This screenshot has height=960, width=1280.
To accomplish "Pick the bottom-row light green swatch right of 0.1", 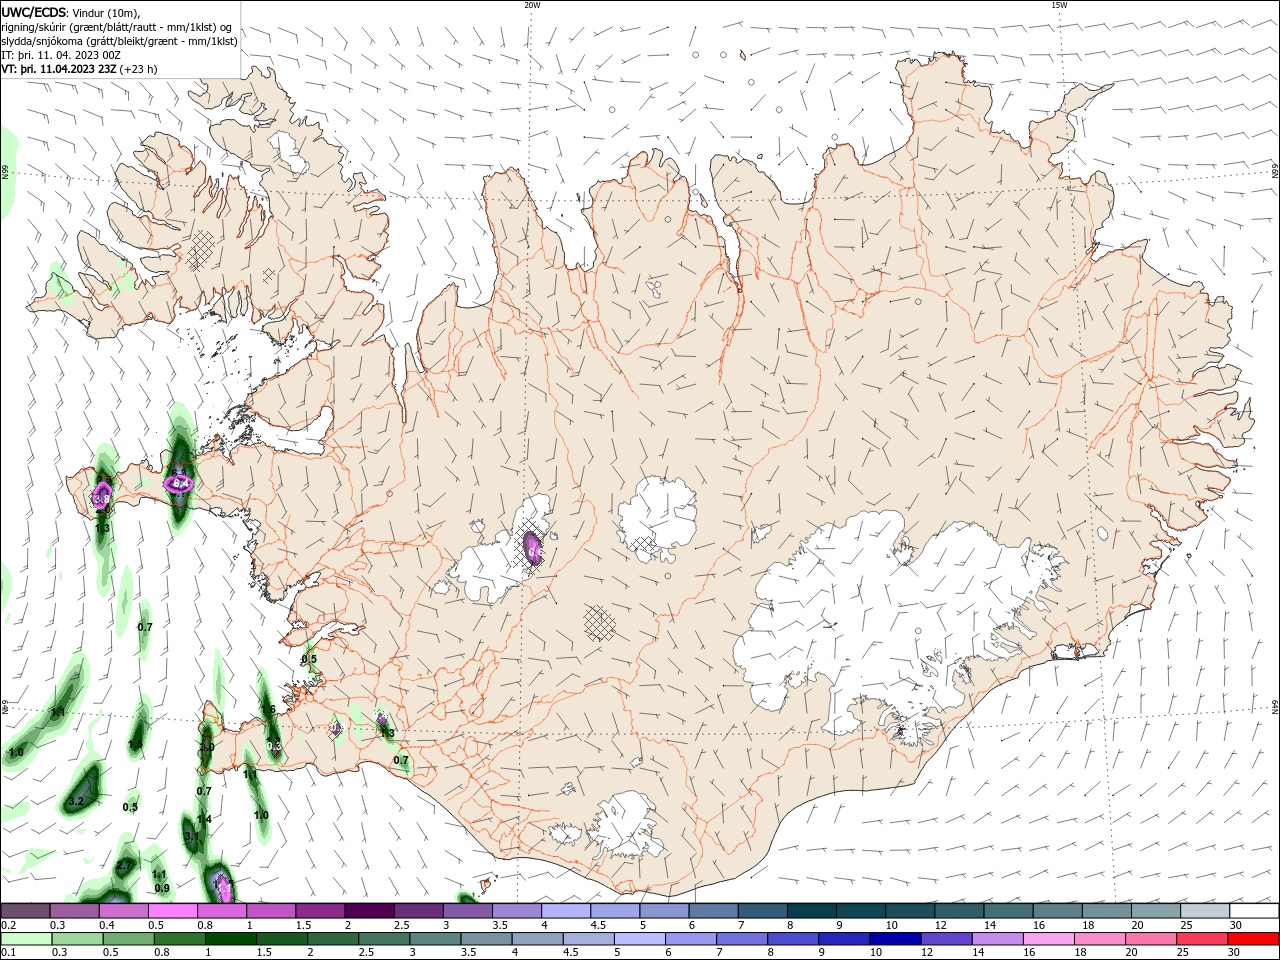I will point(26,939).
